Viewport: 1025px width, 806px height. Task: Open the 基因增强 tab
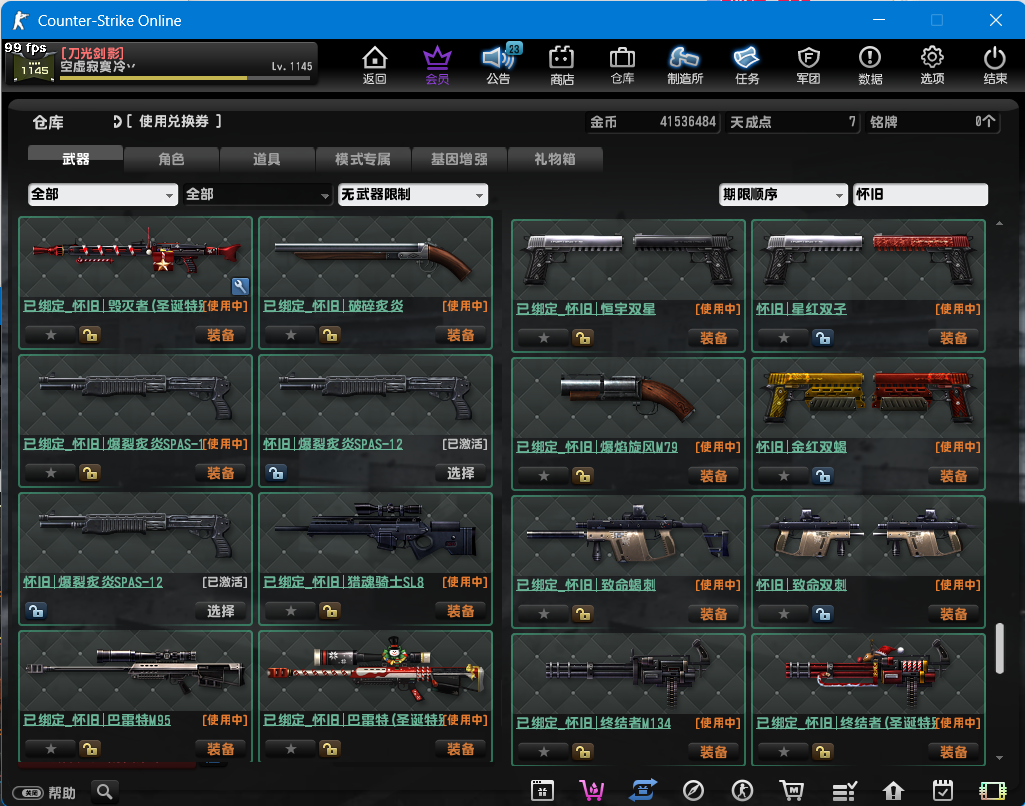point(459,159)
